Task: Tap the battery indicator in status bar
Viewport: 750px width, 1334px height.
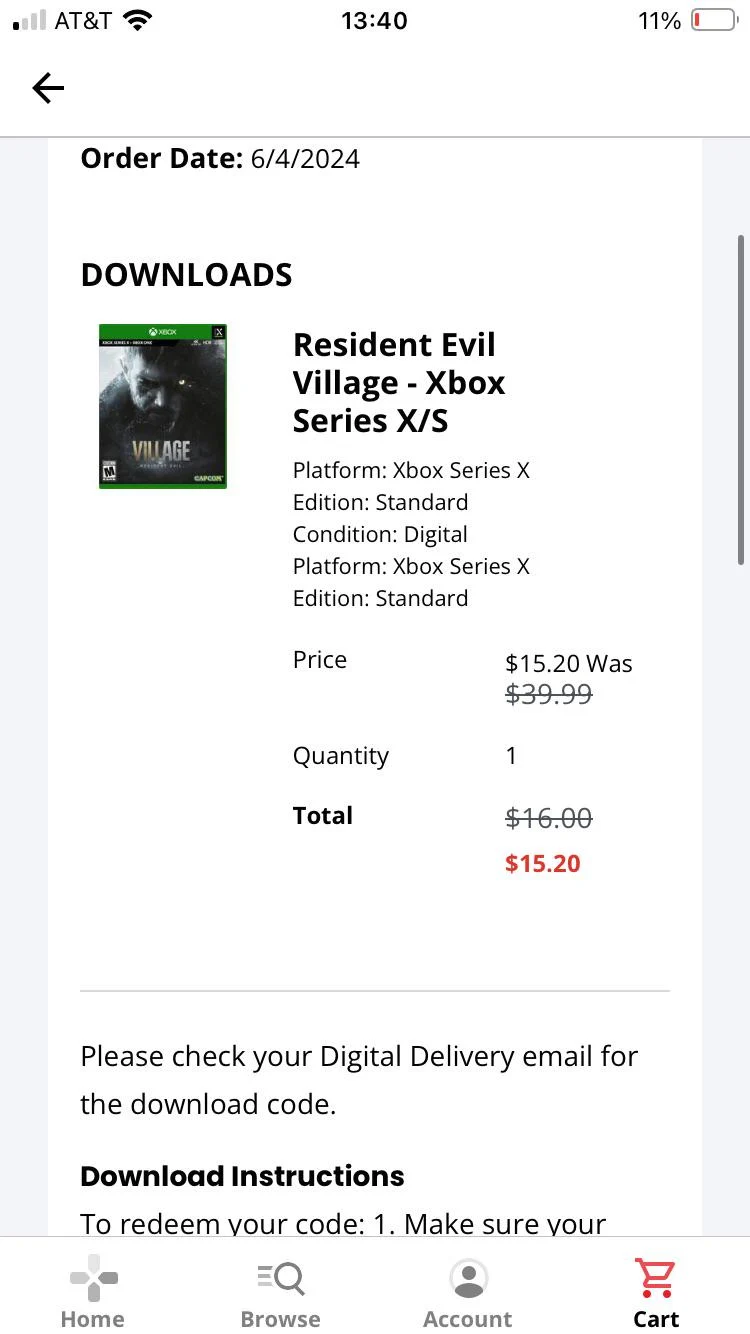Action: click(x=713, y=20)
